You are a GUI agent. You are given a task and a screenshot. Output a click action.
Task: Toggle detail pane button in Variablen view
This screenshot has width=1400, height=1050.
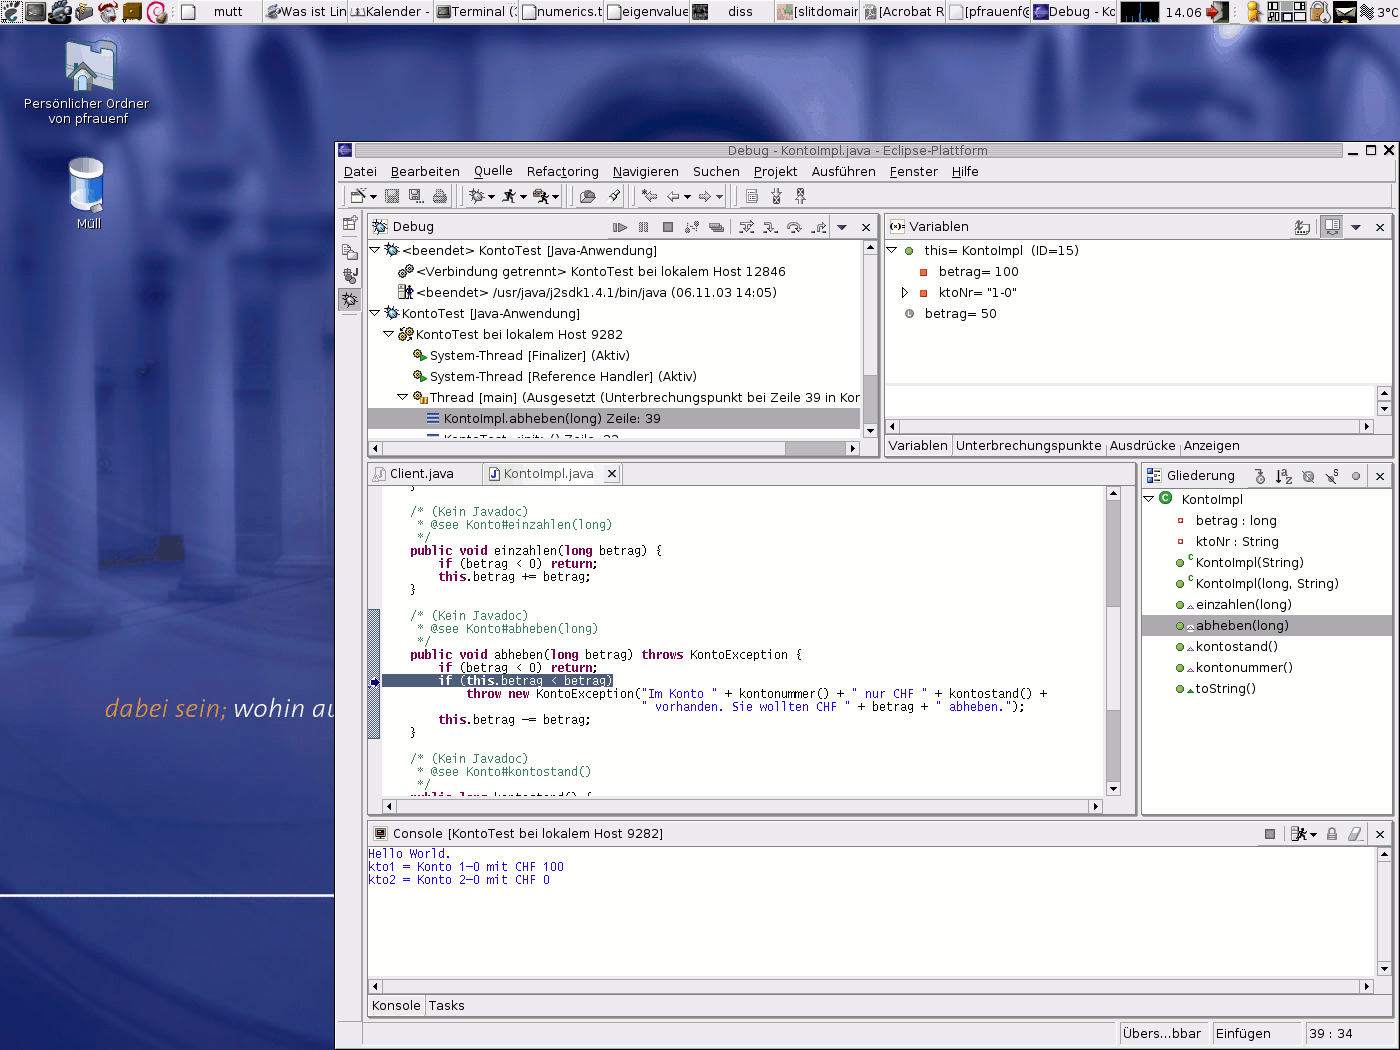tap(1331, 227)
